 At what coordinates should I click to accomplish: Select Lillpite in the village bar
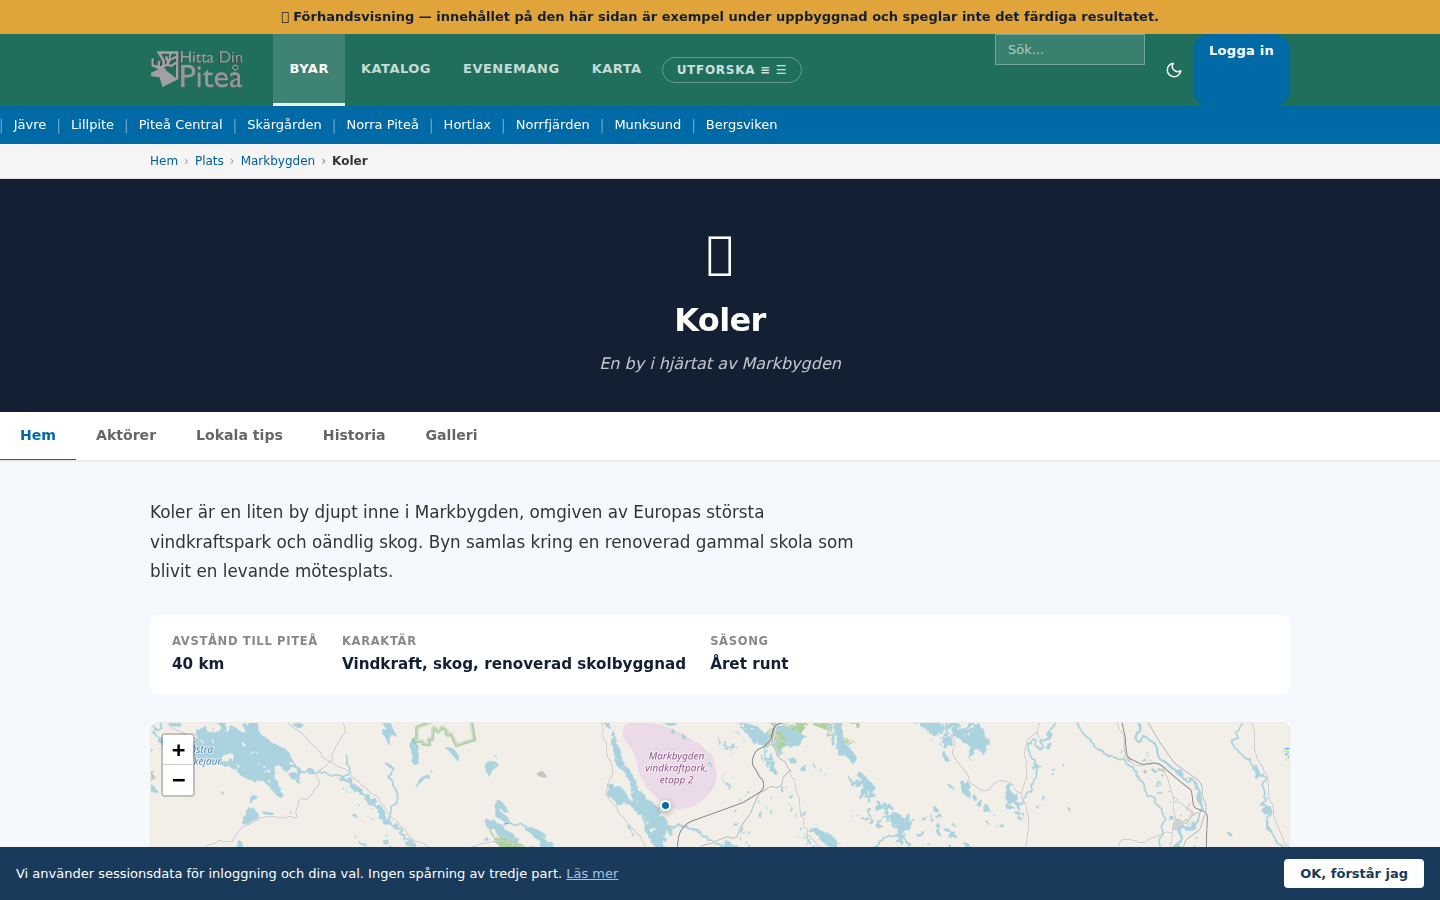click(92, 125)
